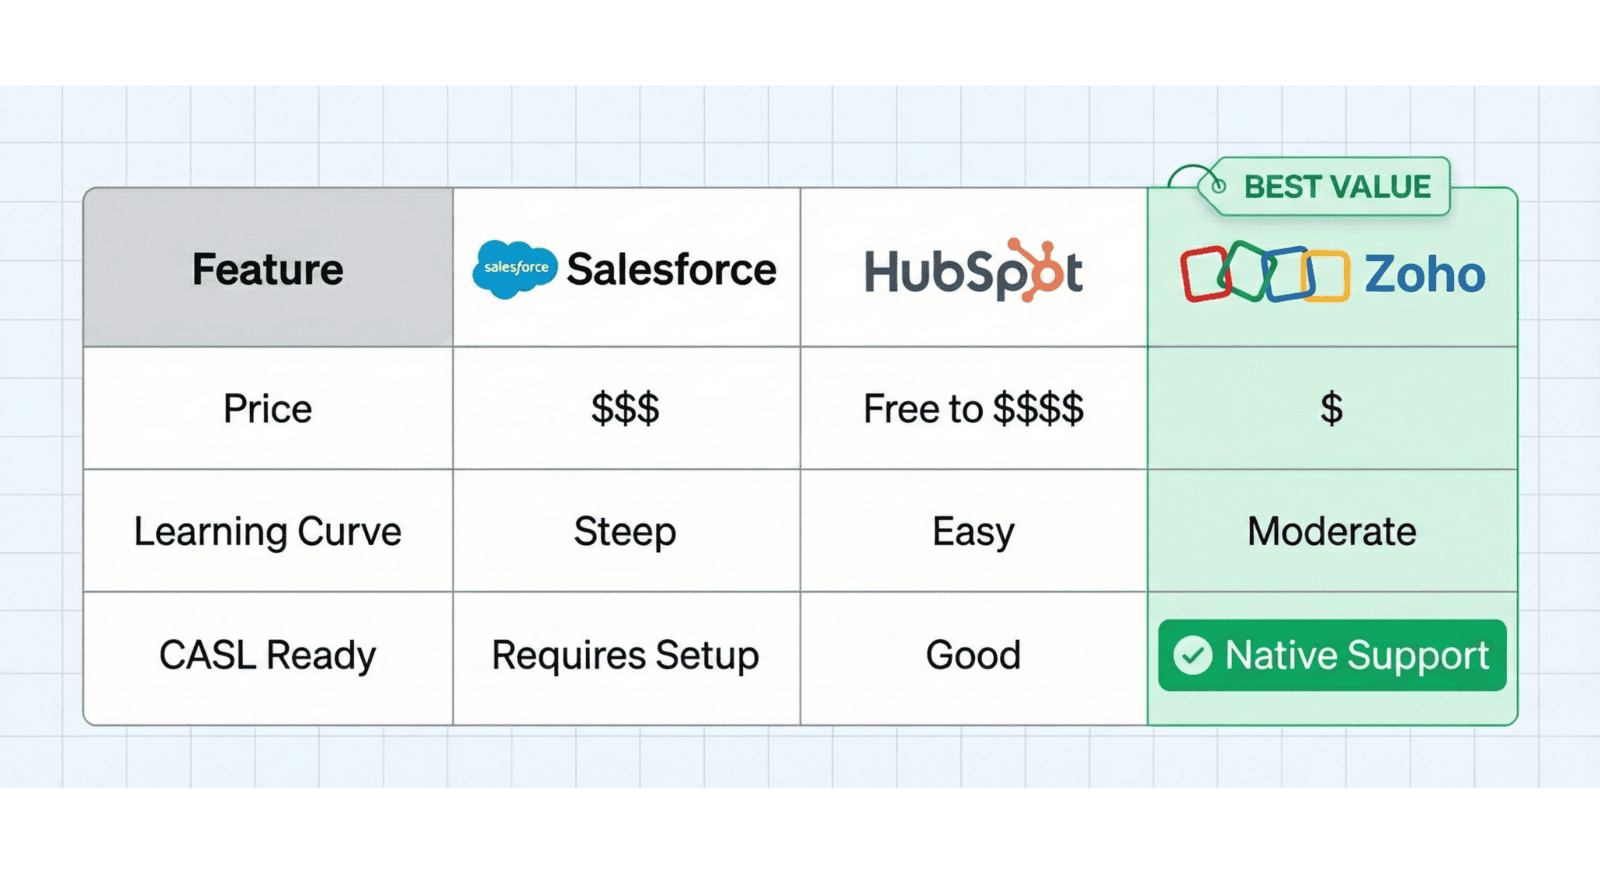Click the $$$ Salesforce price cell
Screen dimensions: 1600x873
[x=625, y=409]
